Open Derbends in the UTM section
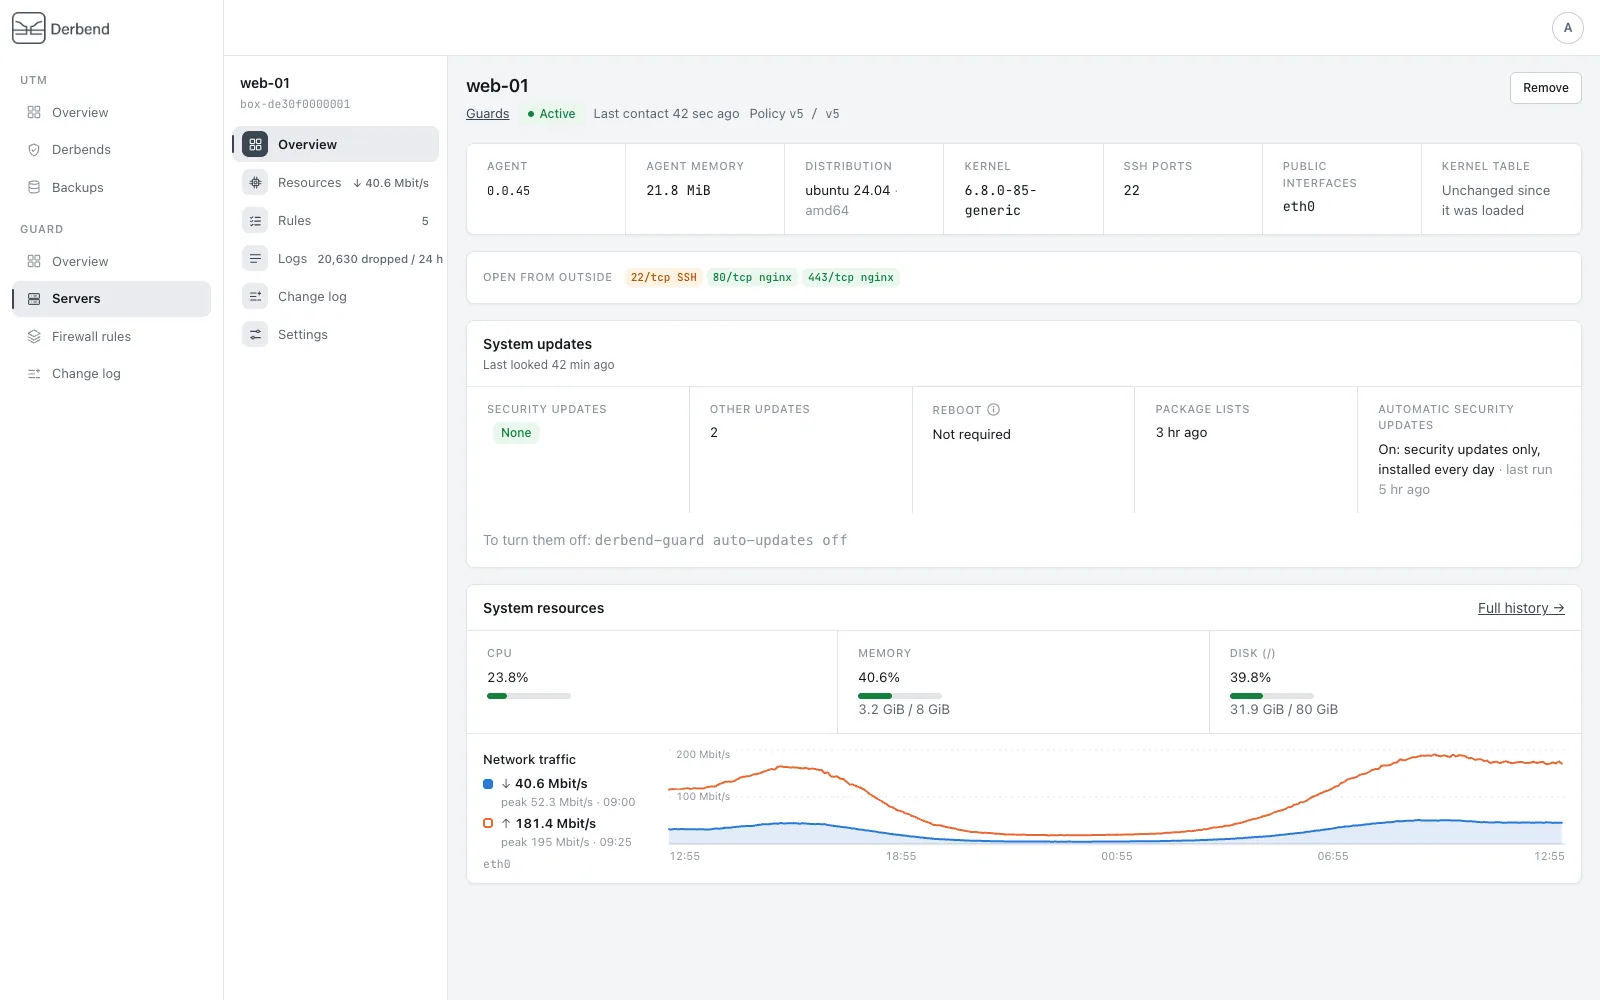The height and width of the screenshot is (1000, 1600). click(112, 150)
